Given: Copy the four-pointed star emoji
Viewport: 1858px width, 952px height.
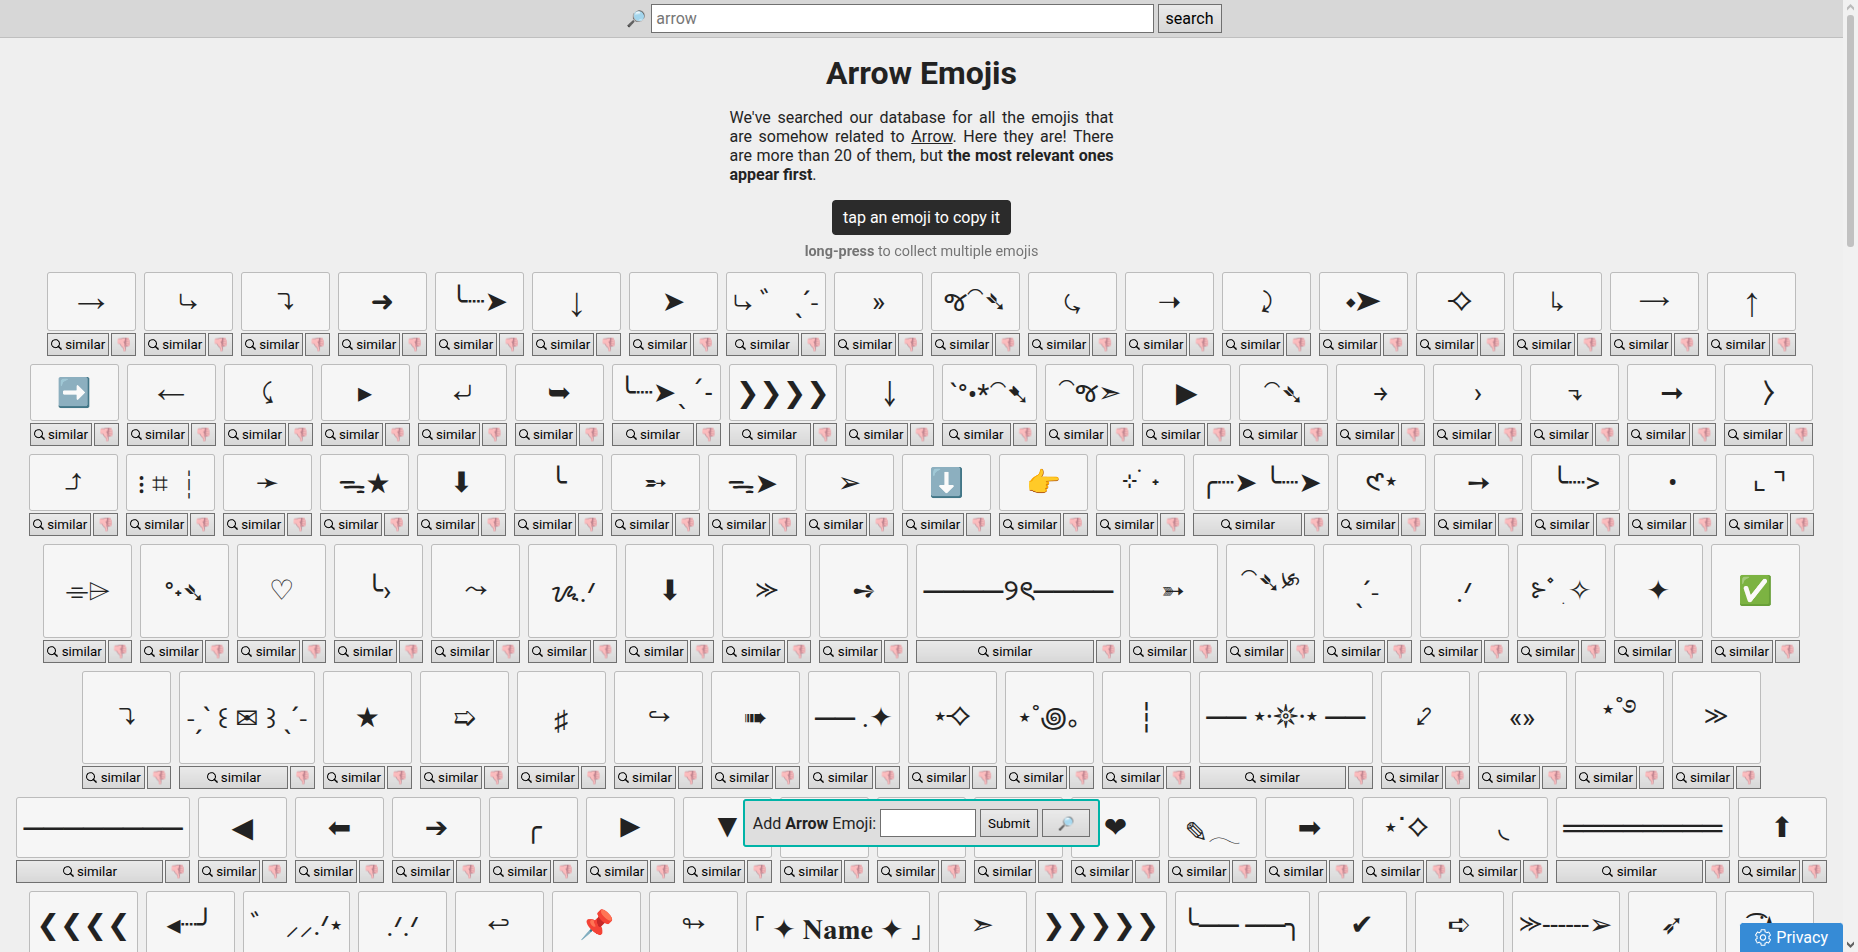Looking at the screenshot, I should 1658,590.
